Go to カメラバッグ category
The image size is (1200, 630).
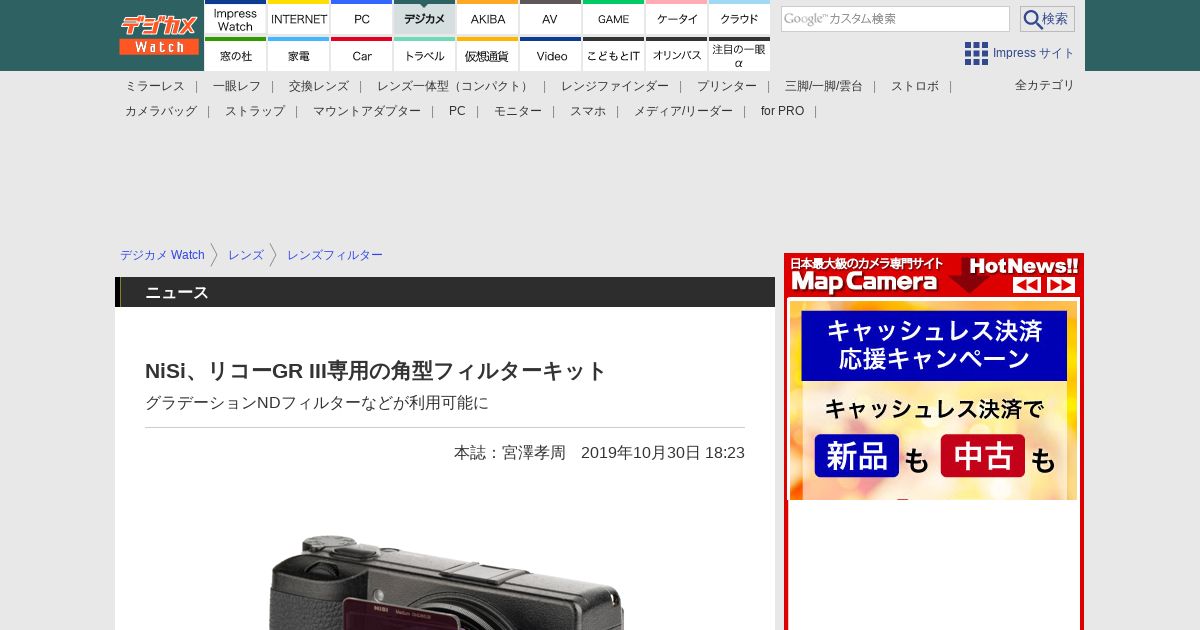point(161,111)
